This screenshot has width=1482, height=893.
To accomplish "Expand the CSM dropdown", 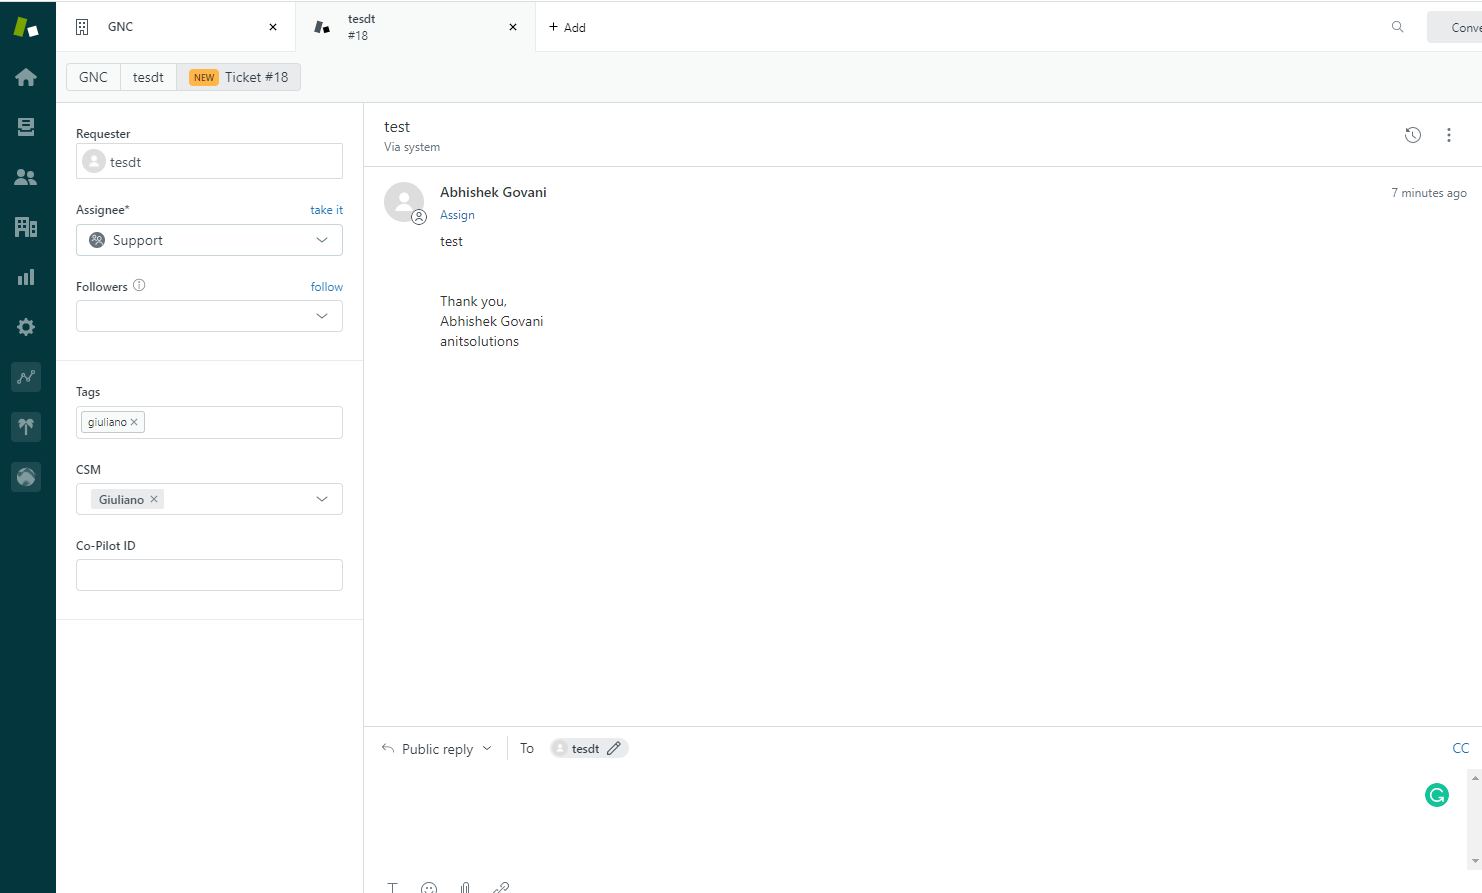I will tap(321, 499).
